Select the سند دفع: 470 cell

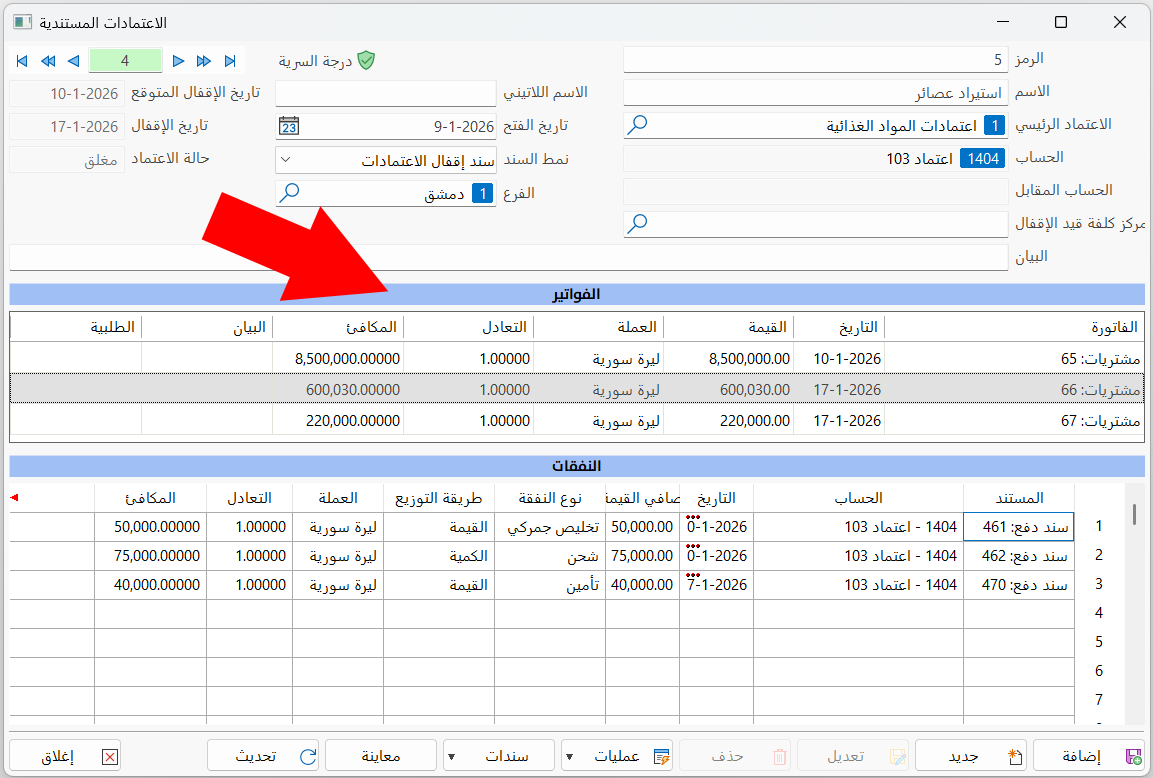1018,585
